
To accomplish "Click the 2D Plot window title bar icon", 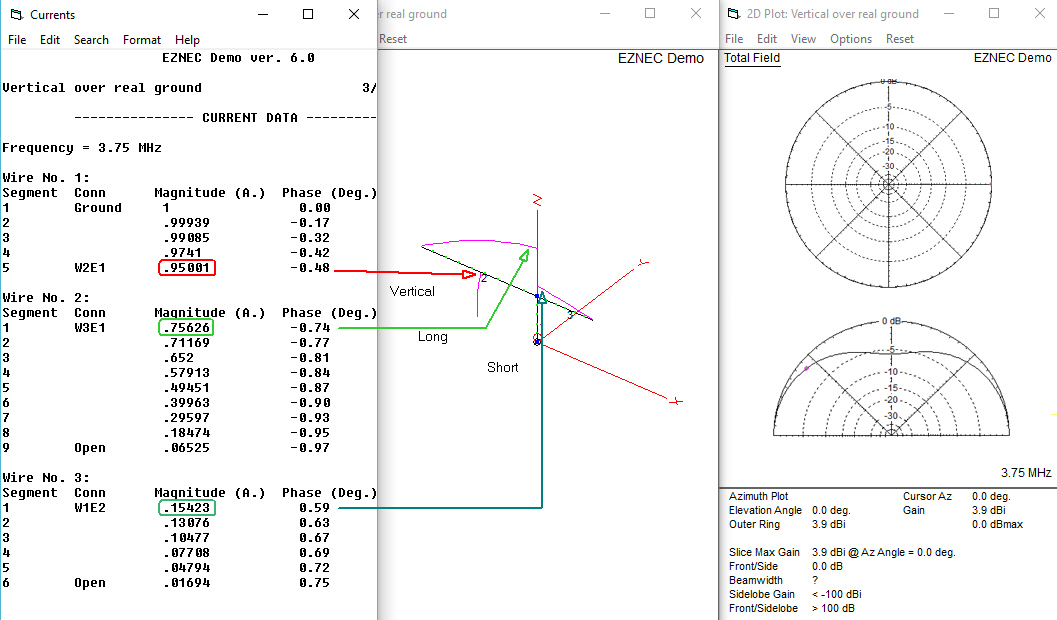I will [733, 14].
